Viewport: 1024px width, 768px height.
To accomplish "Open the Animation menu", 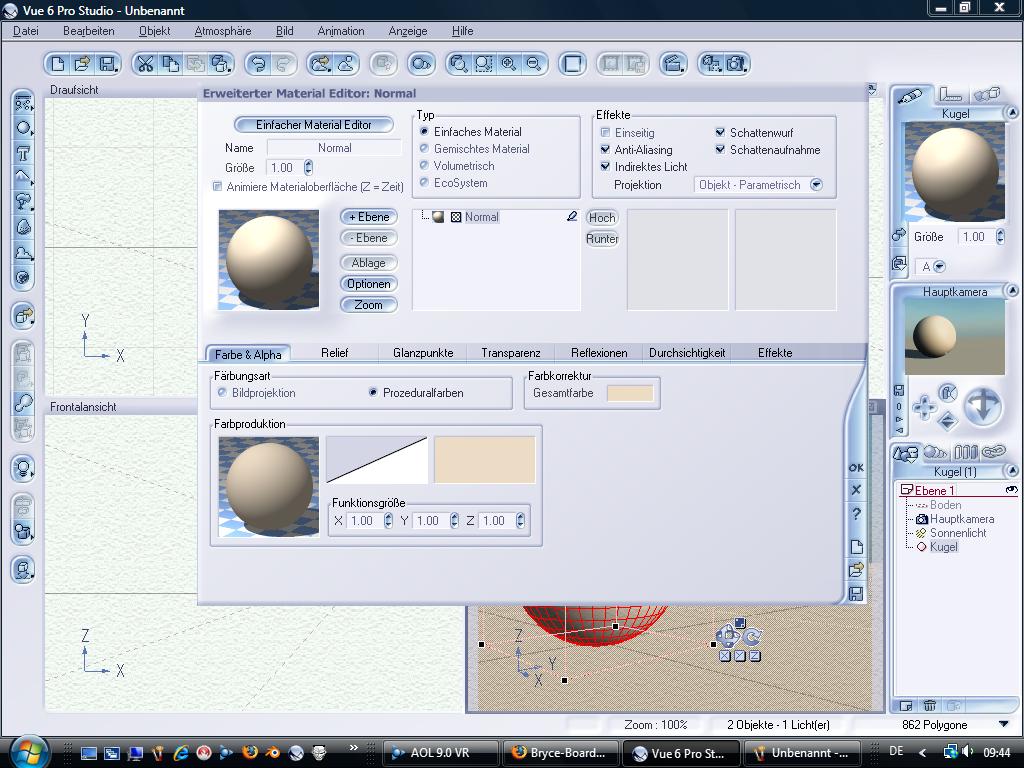I will point(341,31).
